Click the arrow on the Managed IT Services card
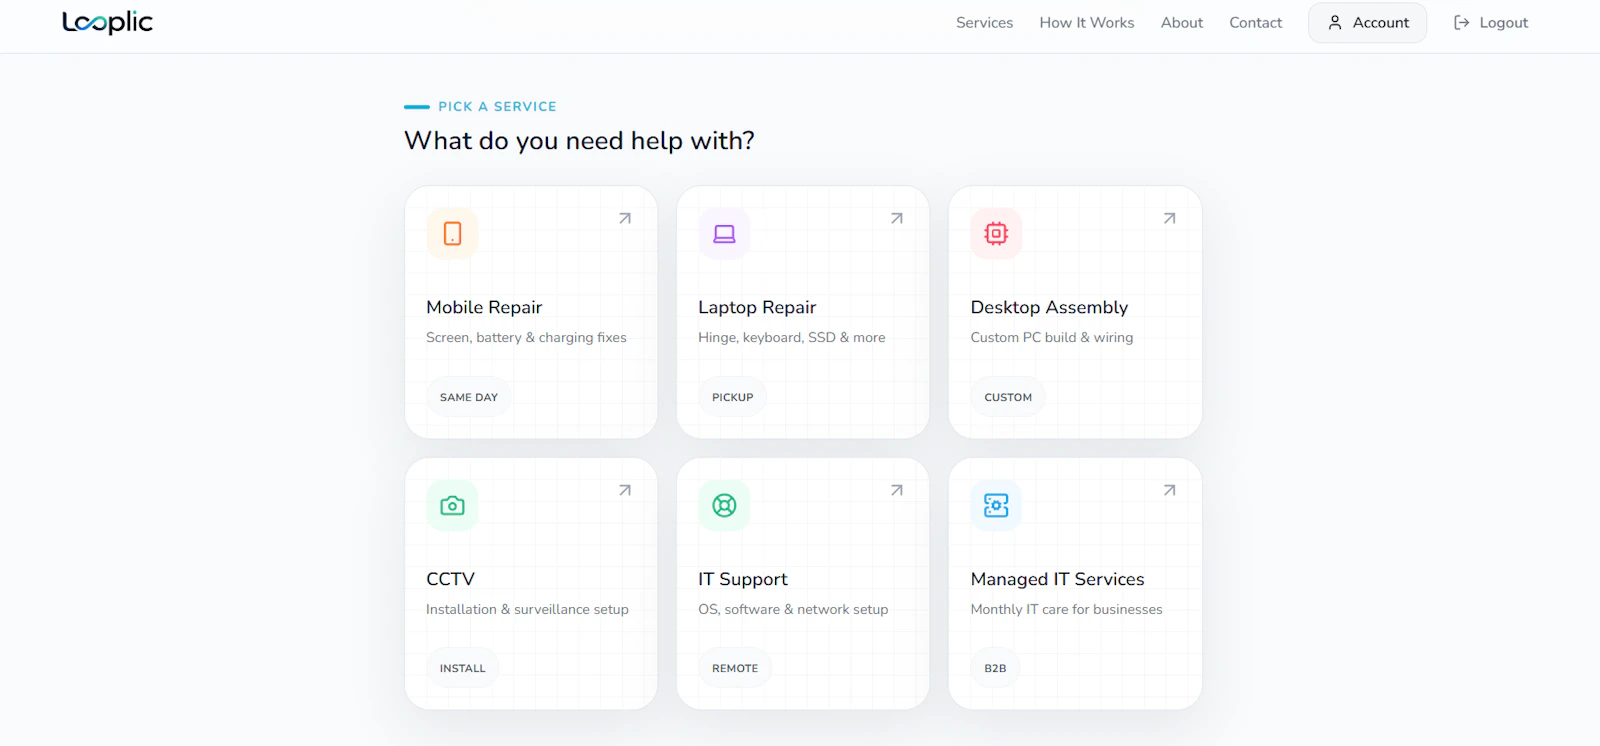The image size is (1600, 746). (1169, 490)
